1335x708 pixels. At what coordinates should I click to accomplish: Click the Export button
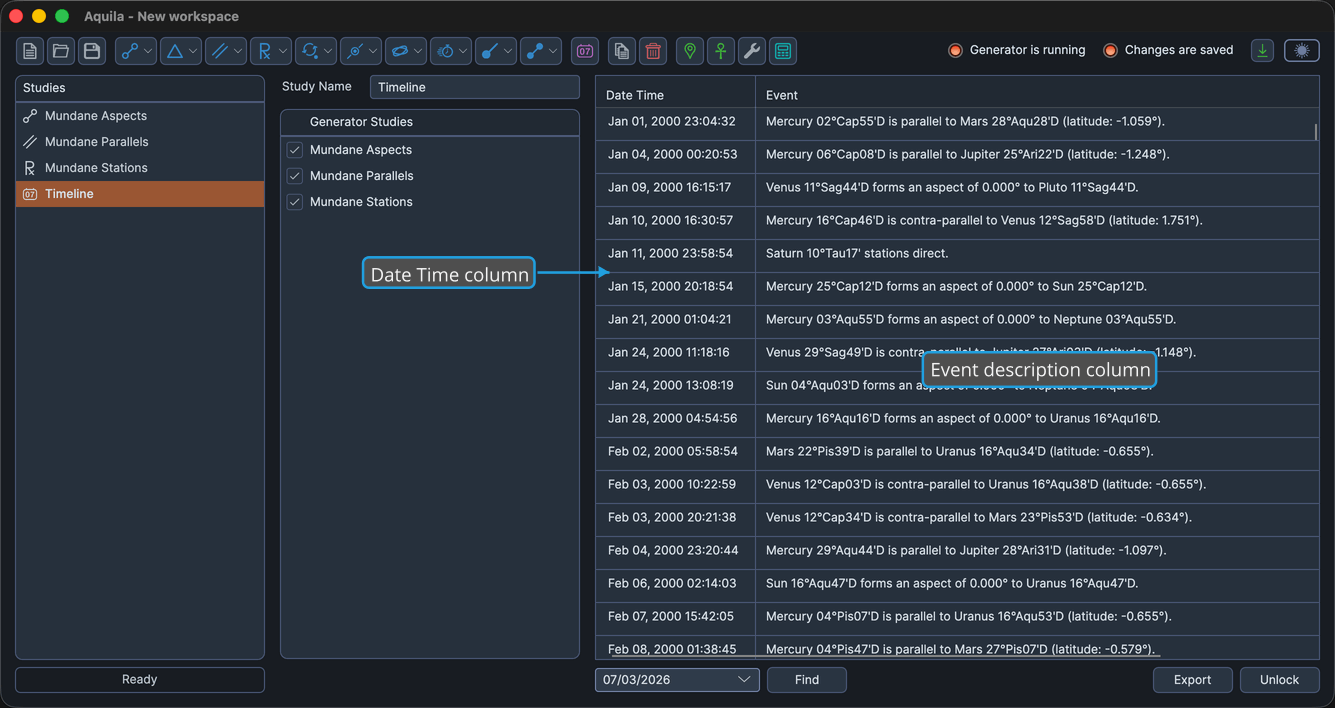(x=1192, y=680)
